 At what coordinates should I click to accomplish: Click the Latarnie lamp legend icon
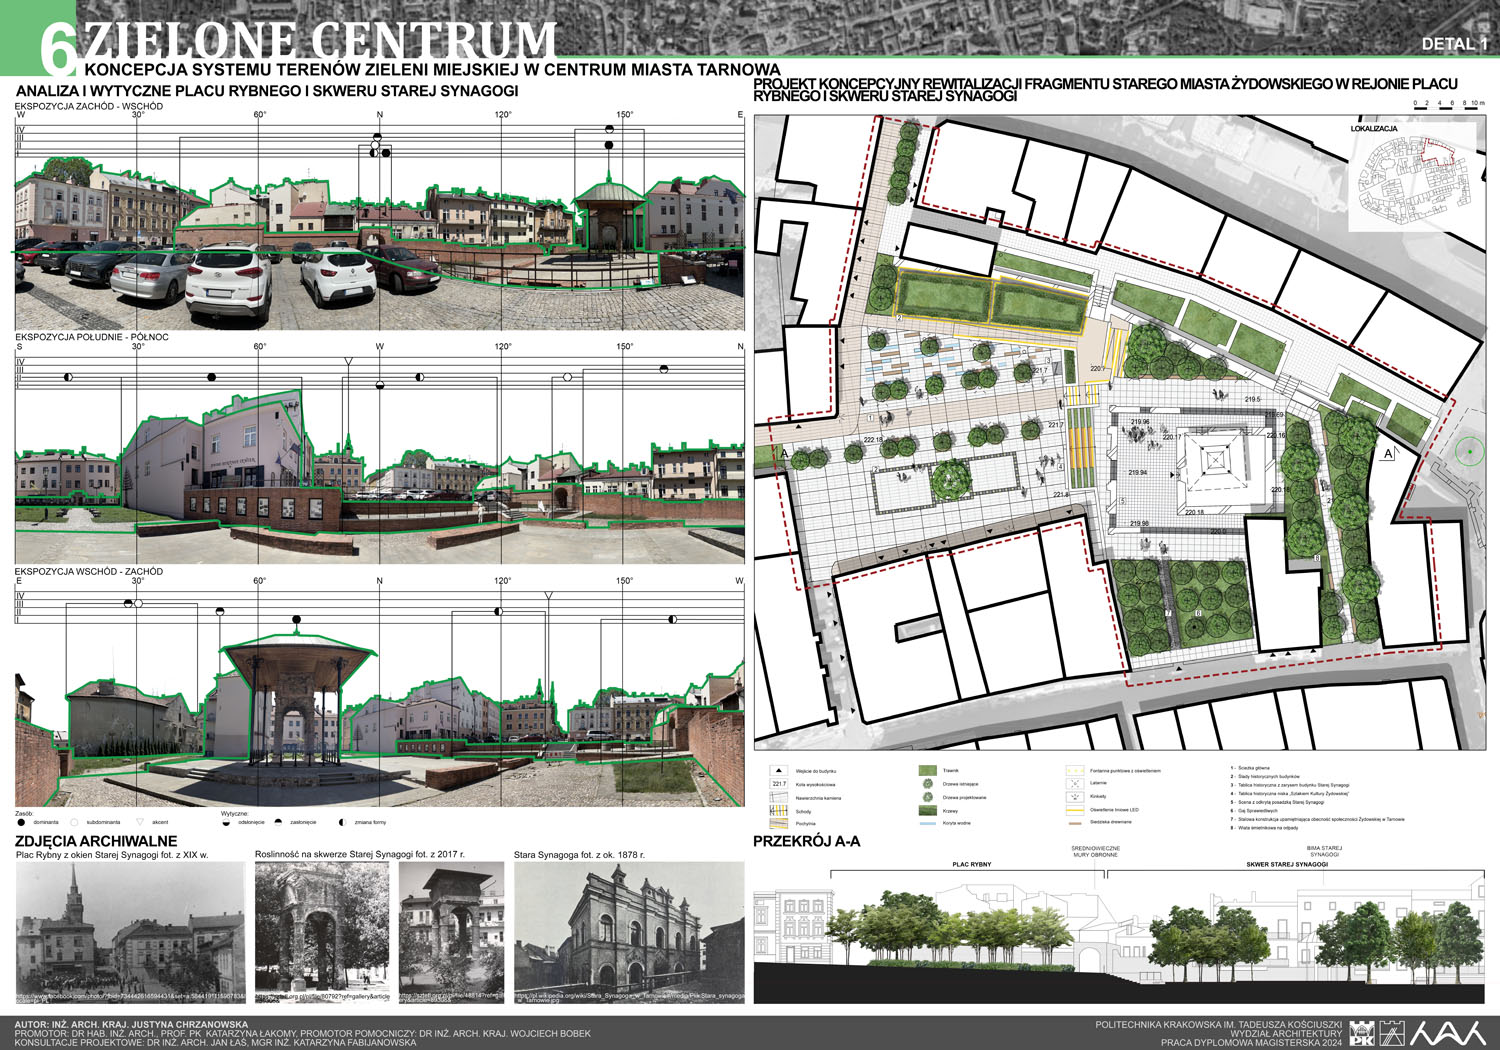[x=1075, y=784]
